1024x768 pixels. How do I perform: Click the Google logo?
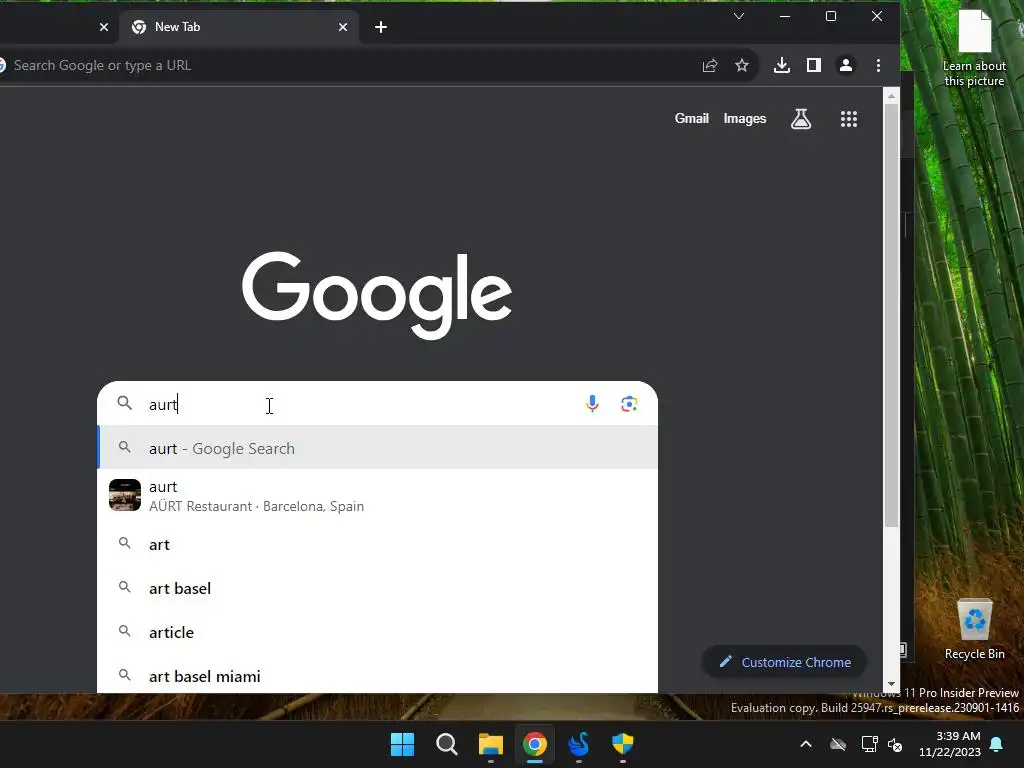click(377, 295)
